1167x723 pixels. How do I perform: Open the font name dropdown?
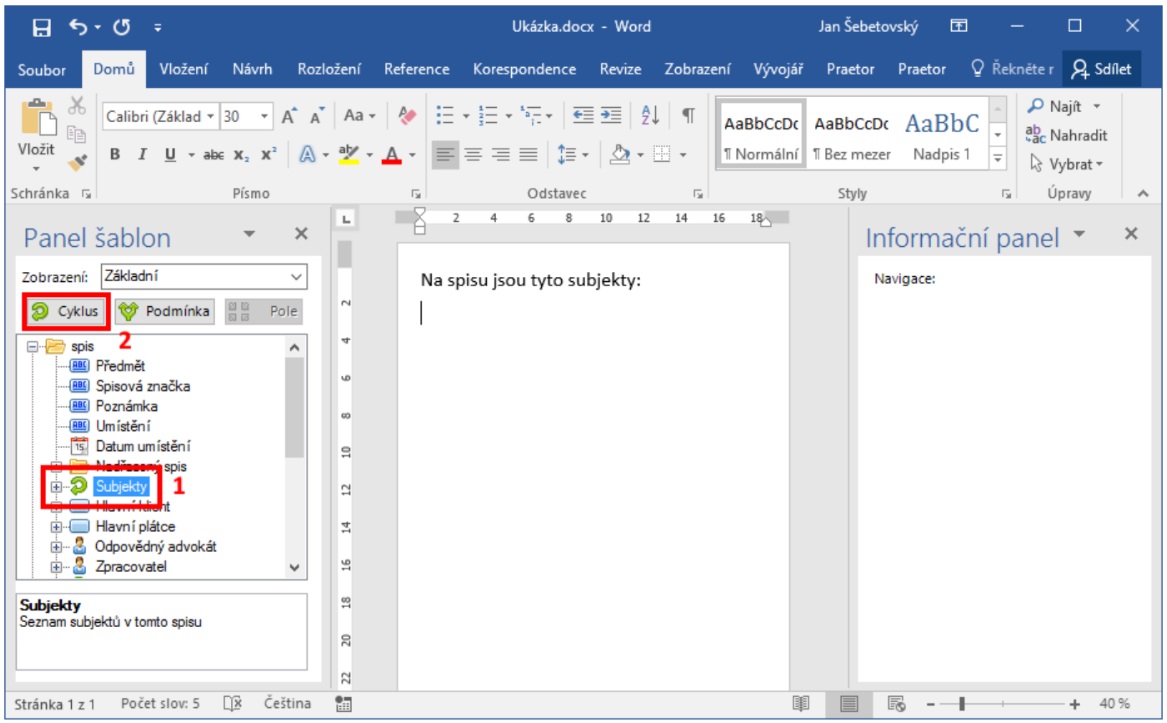coord(210,117)
